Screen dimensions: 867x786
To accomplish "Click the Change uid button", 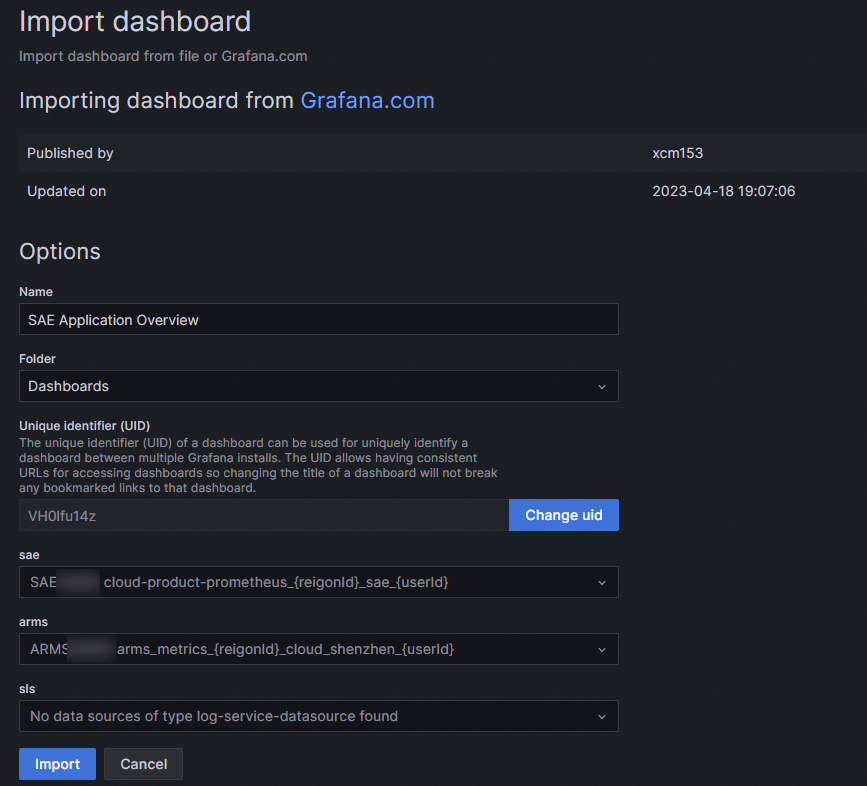I will 563,515.
